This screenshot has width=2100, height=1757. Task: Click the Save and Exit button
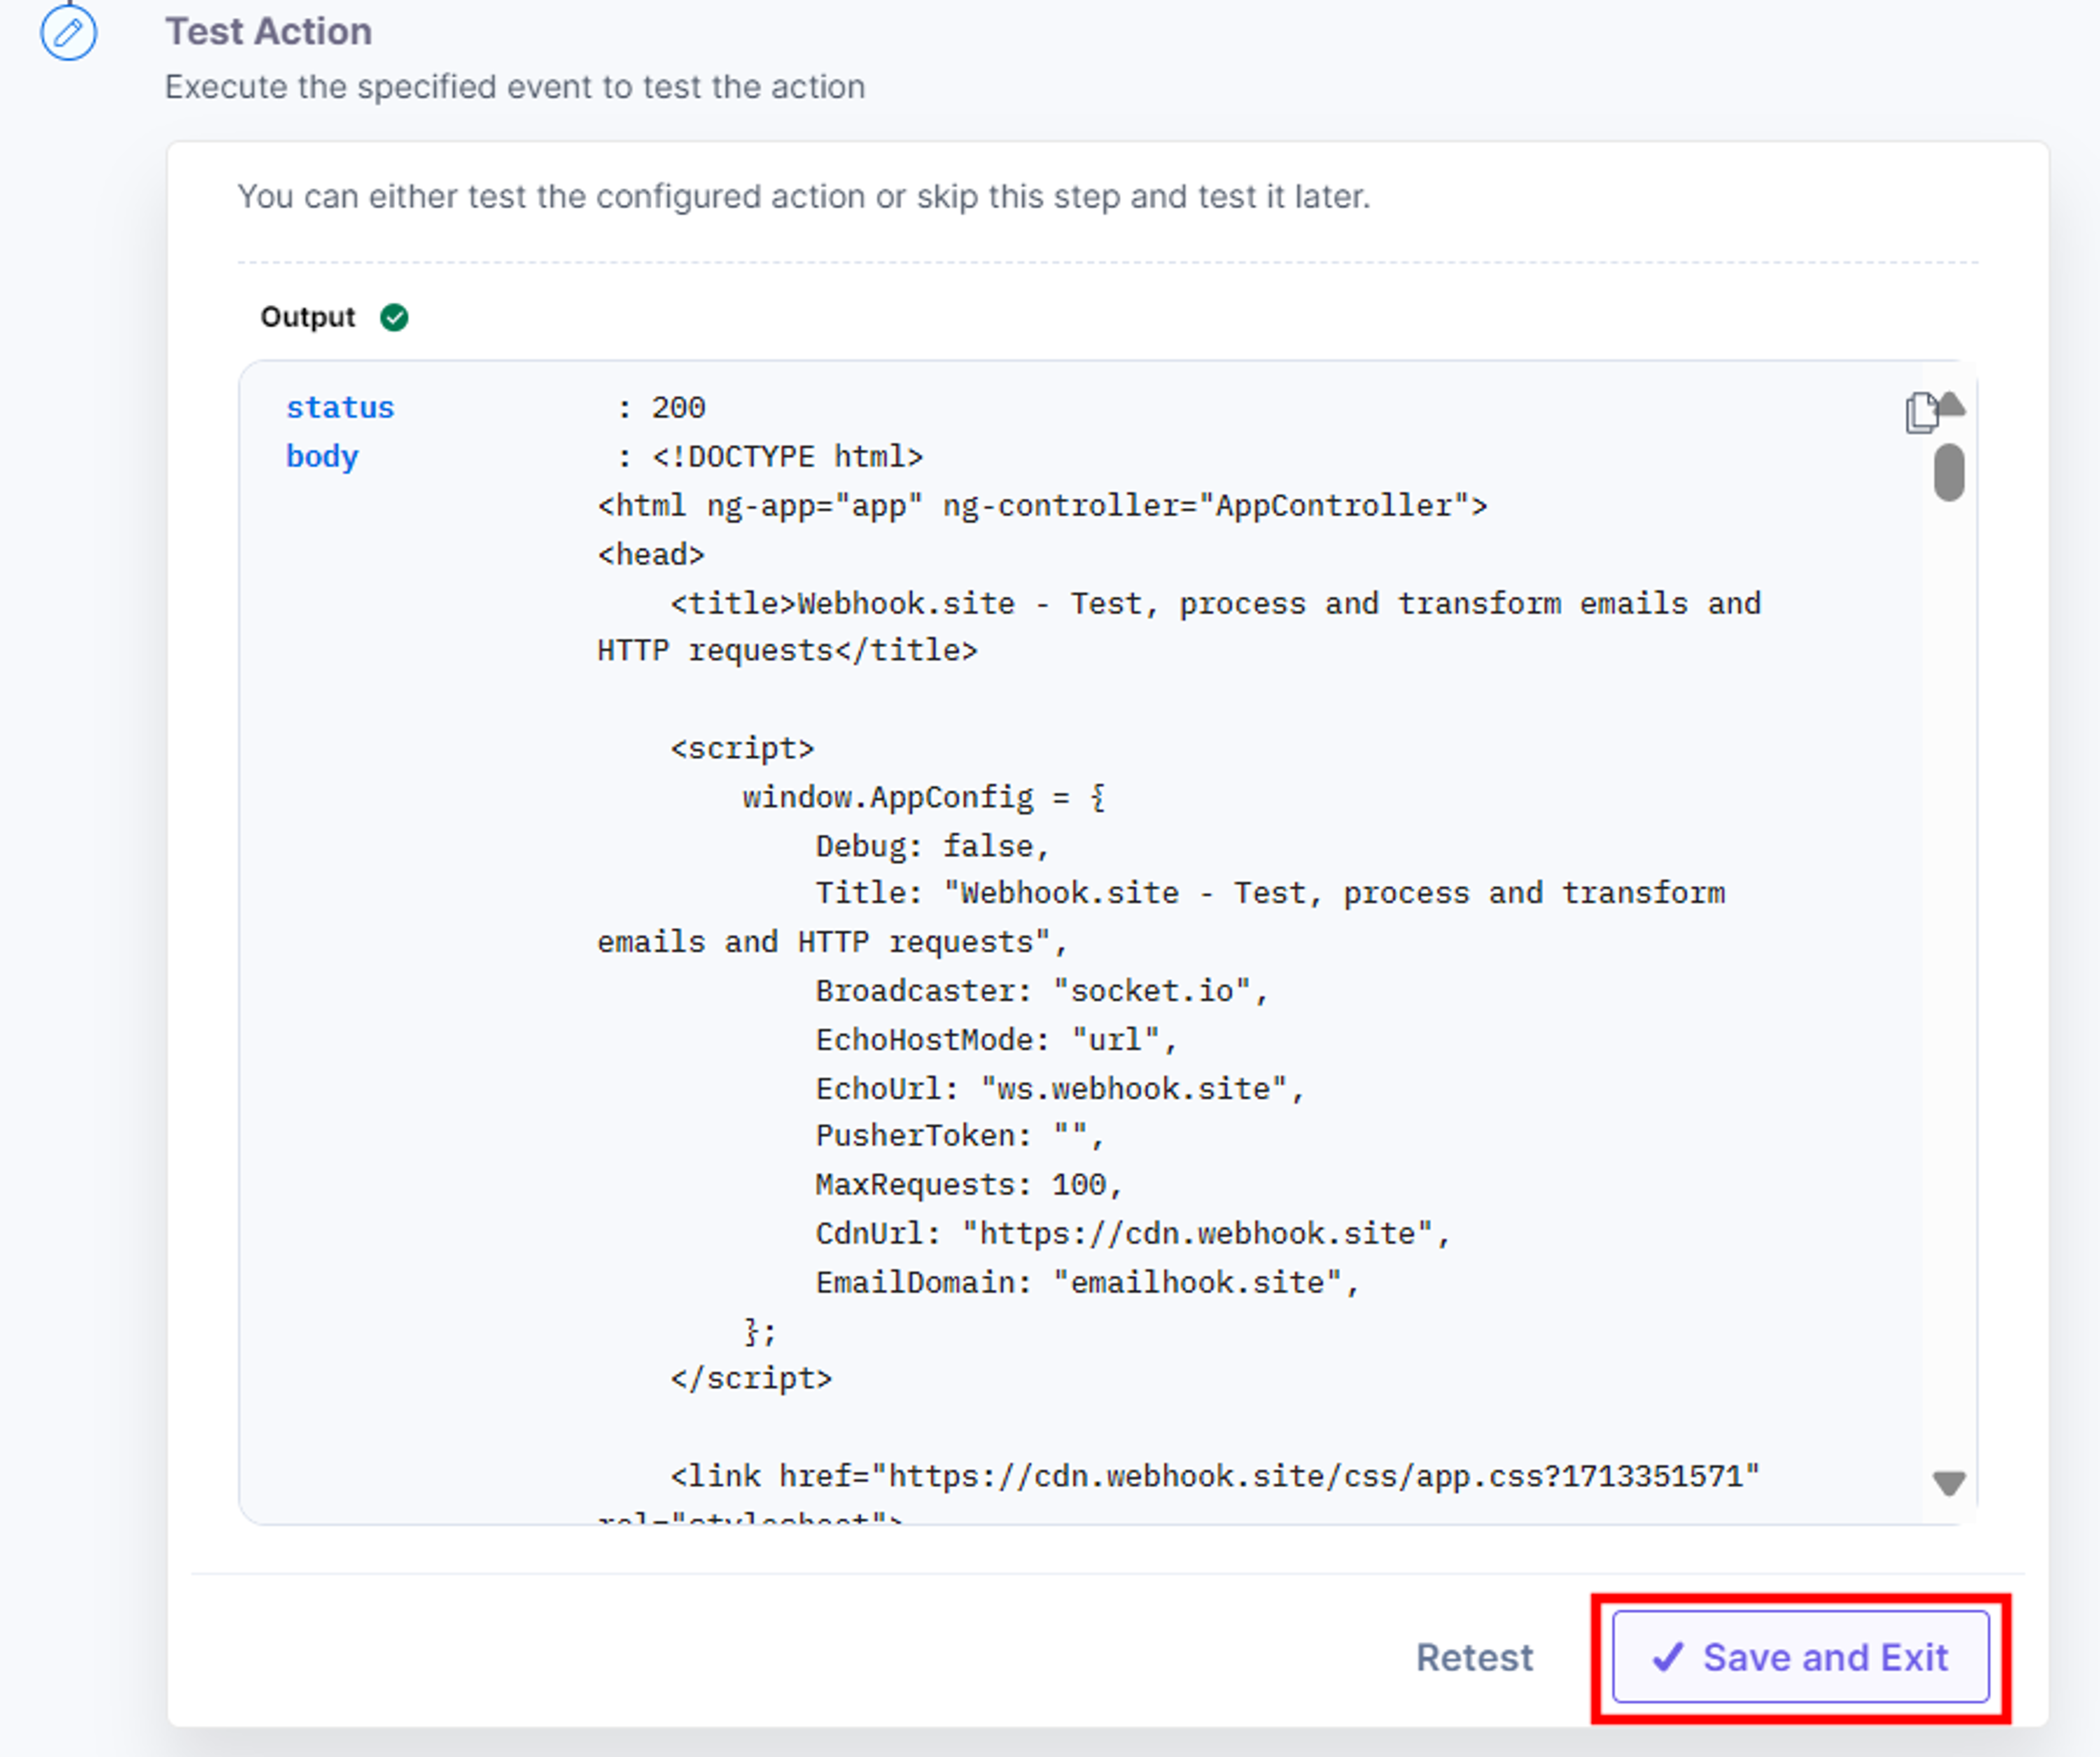[1800, 1657]
